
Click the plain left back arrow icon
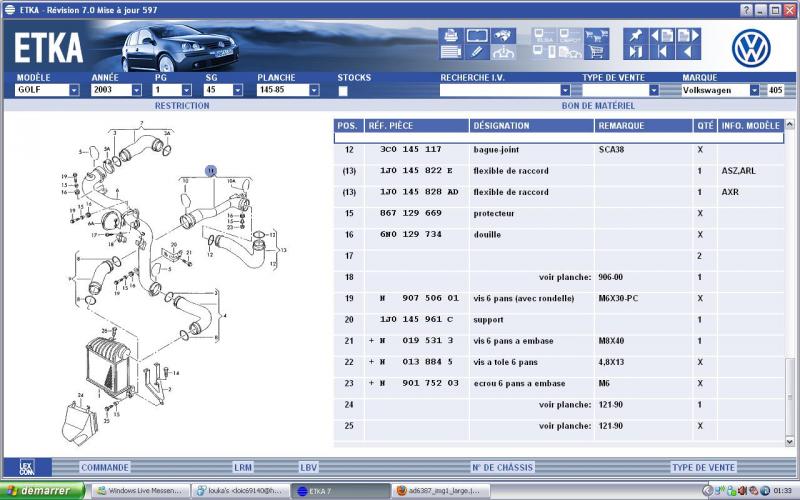pyautogui.click(x=688, y=52)
